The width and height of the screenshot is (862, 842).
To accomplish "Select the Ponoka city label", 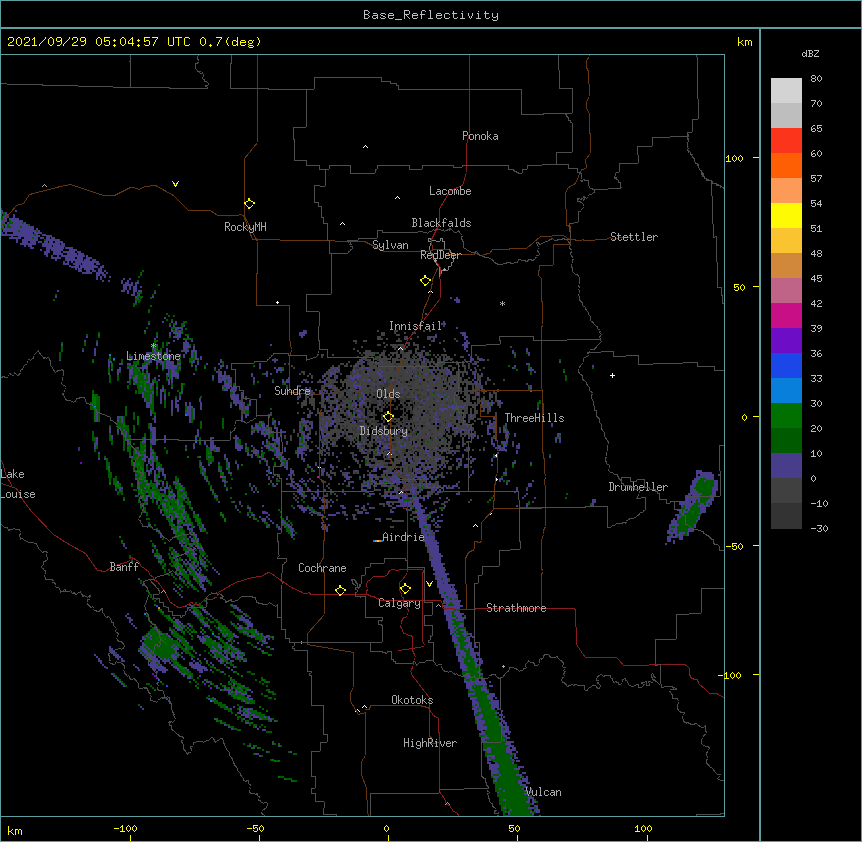I will tap(480, 136).
